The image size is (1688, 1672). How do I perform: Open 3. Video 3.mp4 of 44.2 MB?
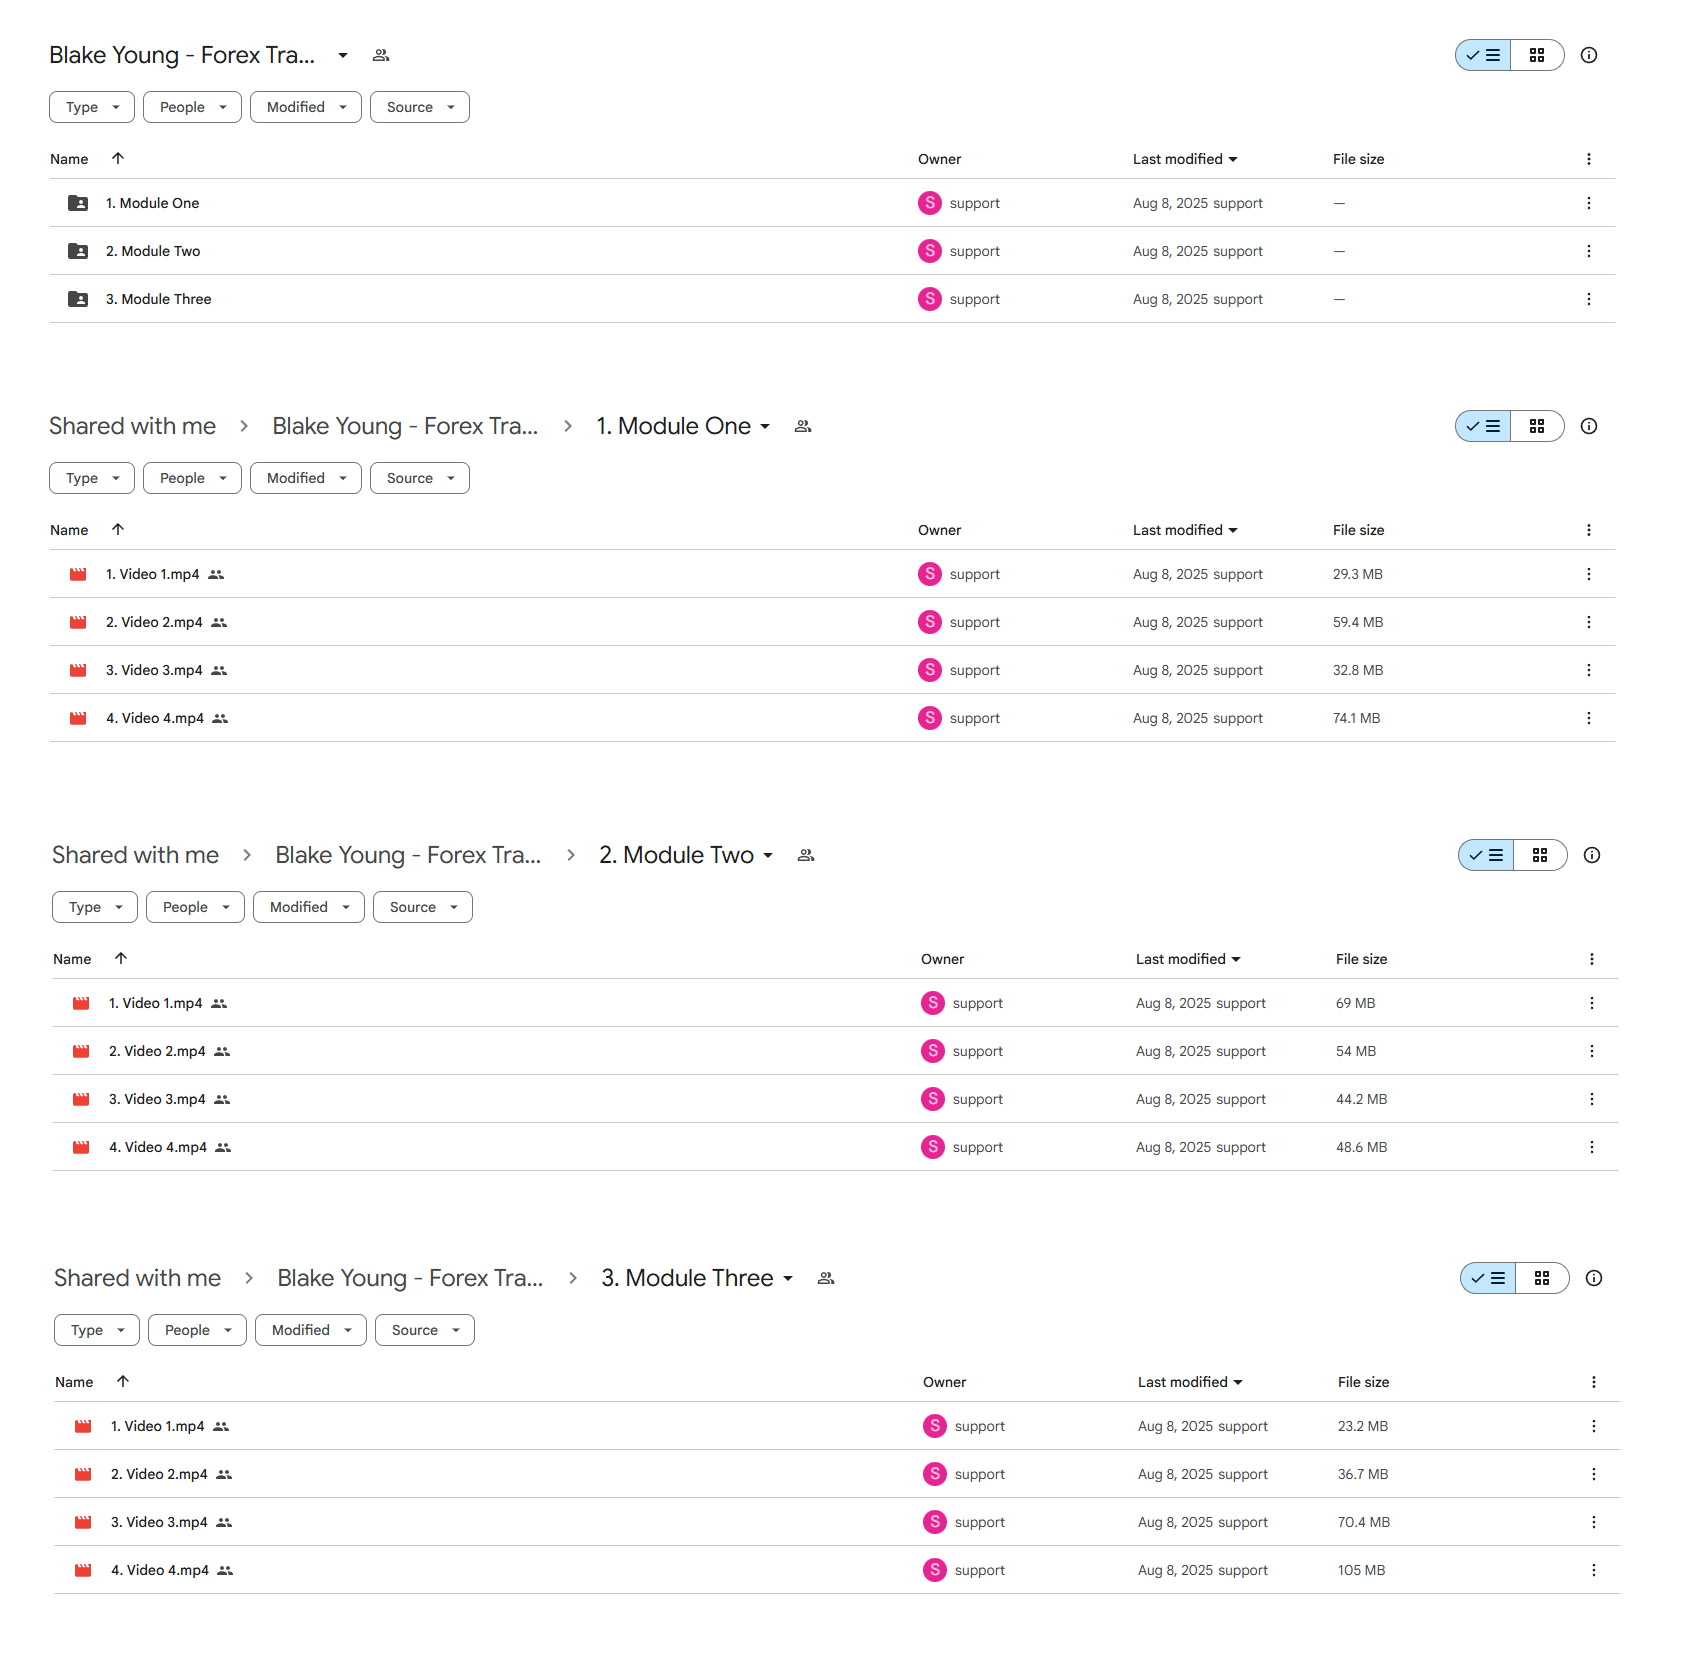(x=157, y=1099)
